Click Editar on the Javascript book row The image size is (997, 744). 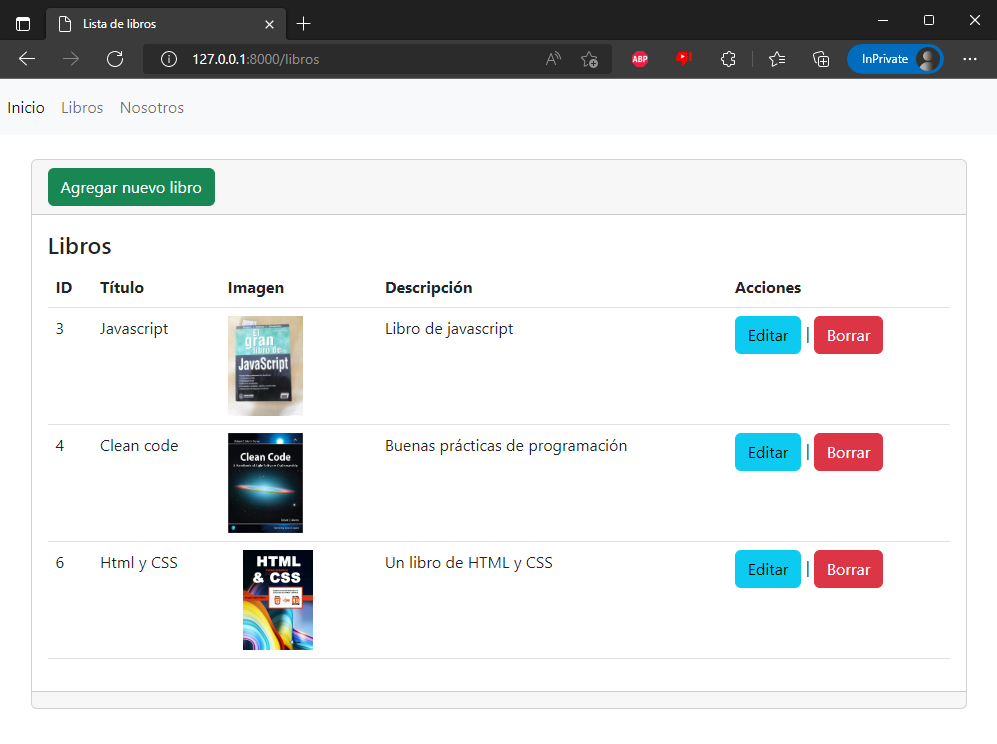[x=767, y=335]
